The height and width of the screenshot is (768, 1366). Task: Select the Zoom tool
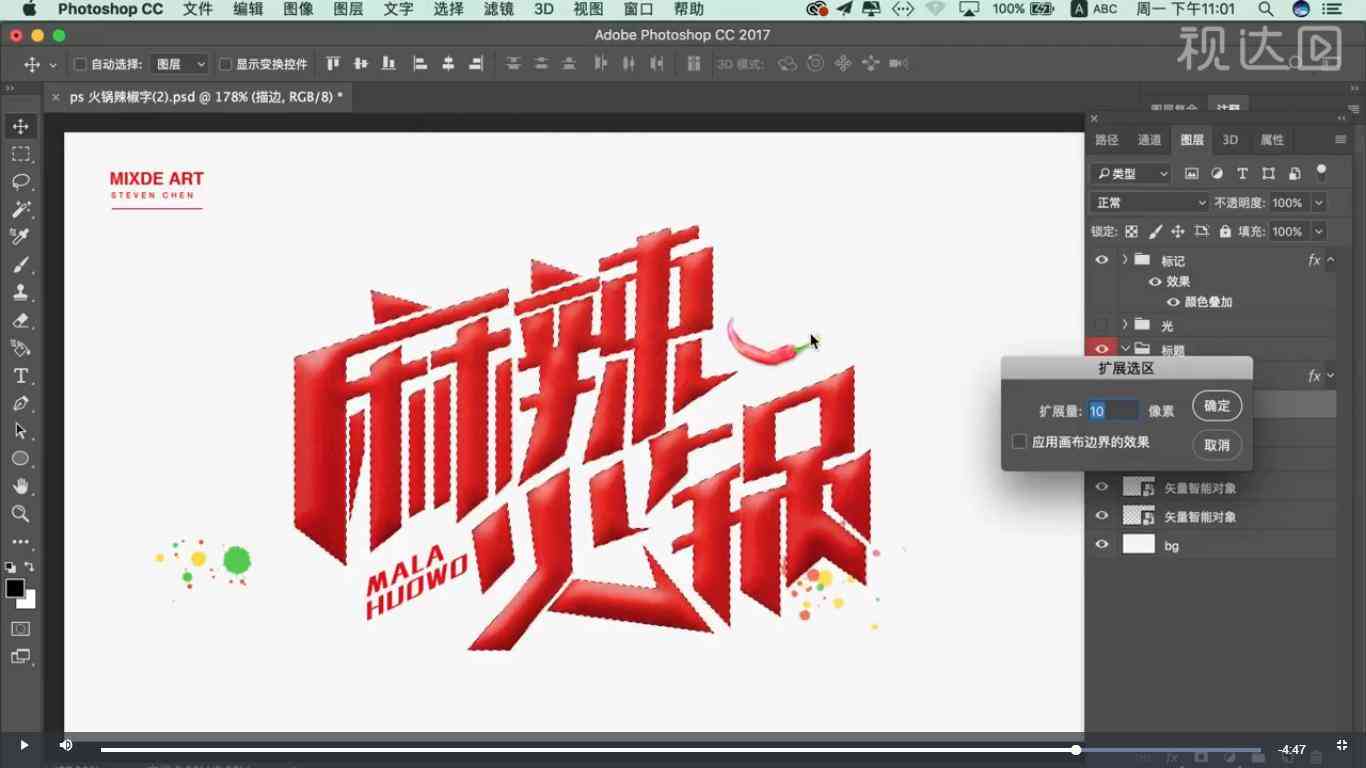(x=20, y=514)
